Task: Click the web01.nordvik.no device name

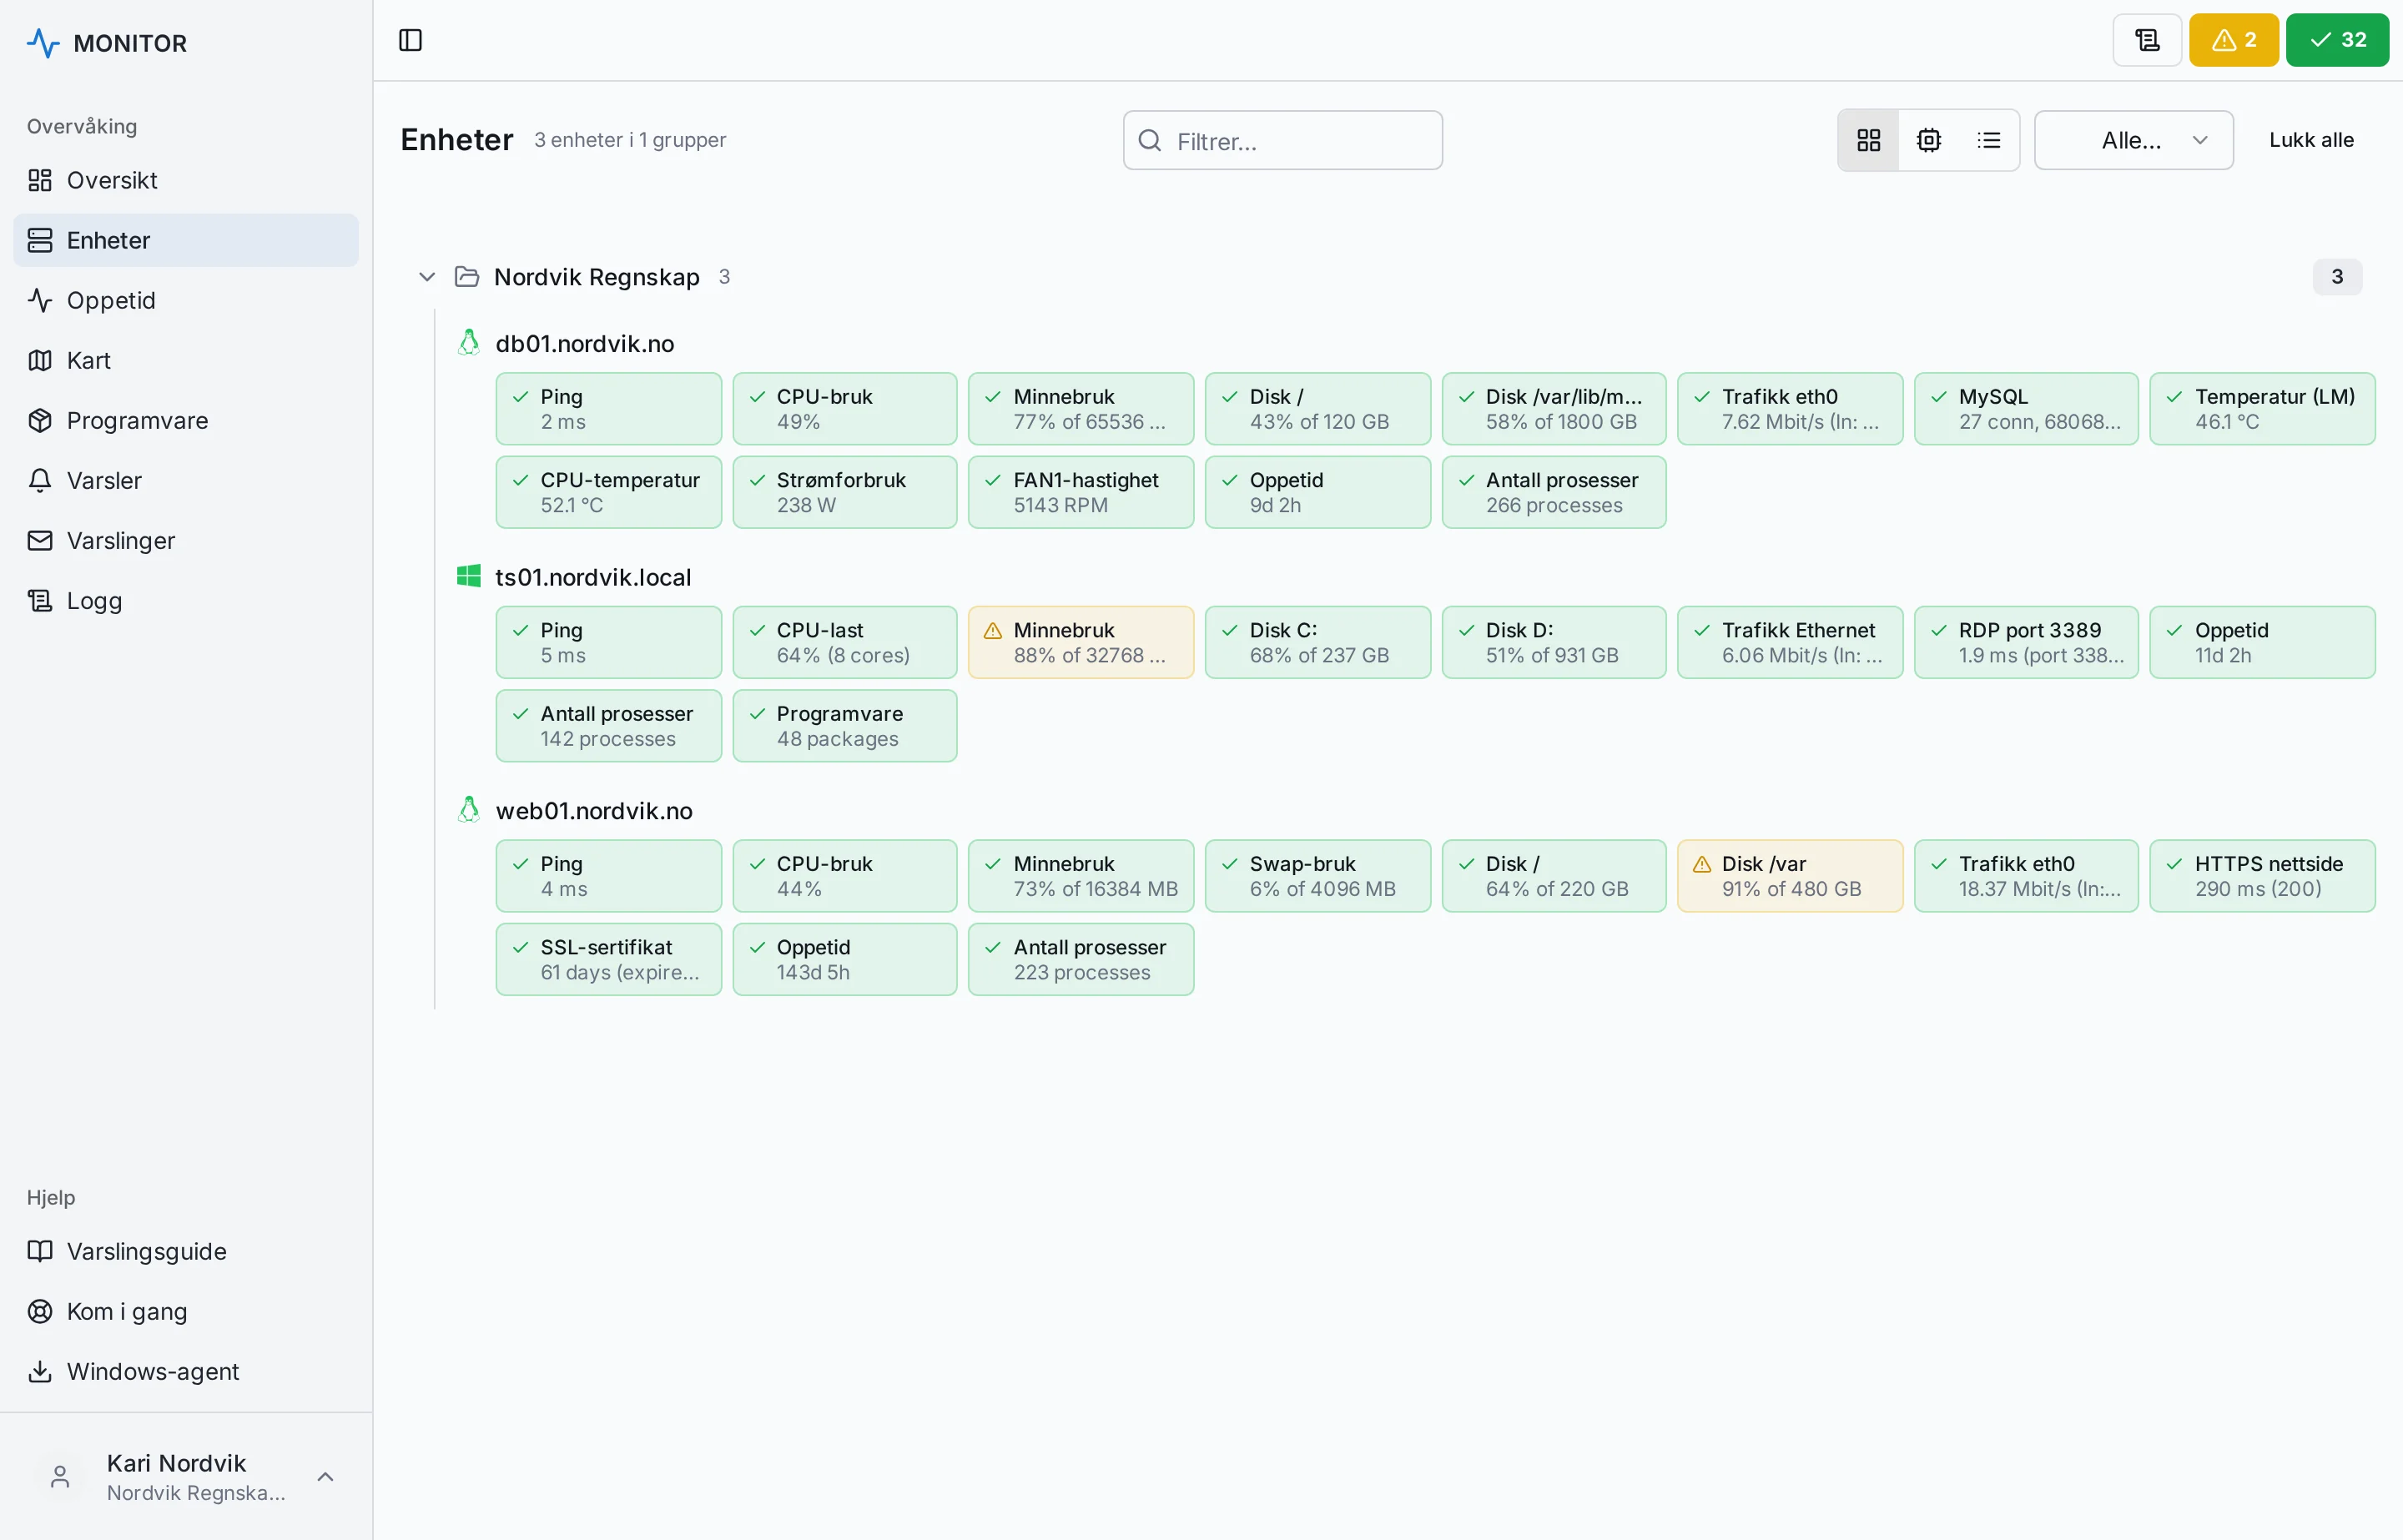Action: point(594,811)
